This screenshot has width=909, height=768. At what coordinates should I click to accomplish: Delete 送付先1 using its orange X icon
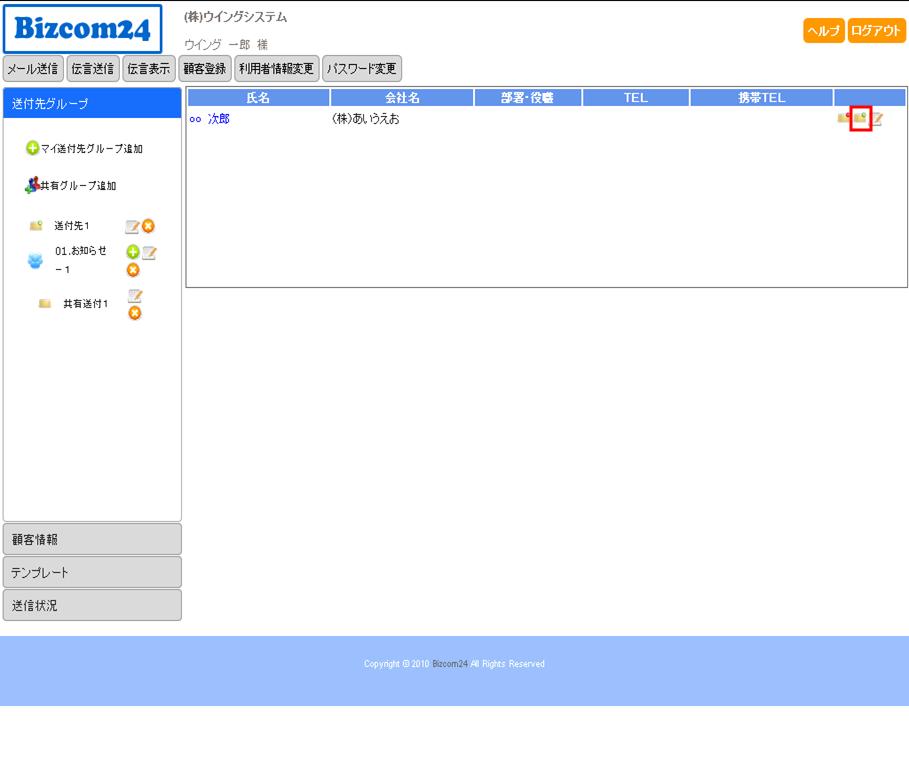tap(148, 226)
